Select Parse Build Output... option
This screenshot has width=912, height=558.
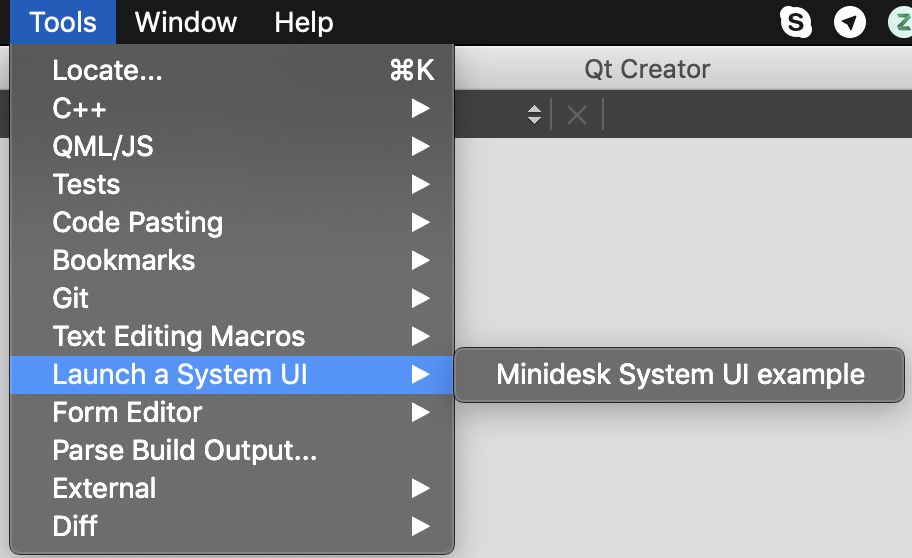(184, 450)
